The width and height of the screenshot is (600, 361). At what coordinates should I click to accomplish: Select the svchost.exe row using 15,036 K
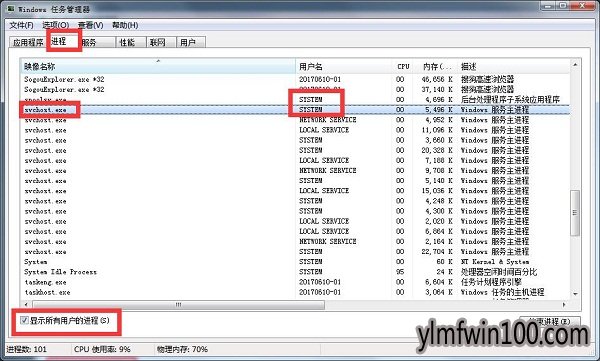click(295, 191)
